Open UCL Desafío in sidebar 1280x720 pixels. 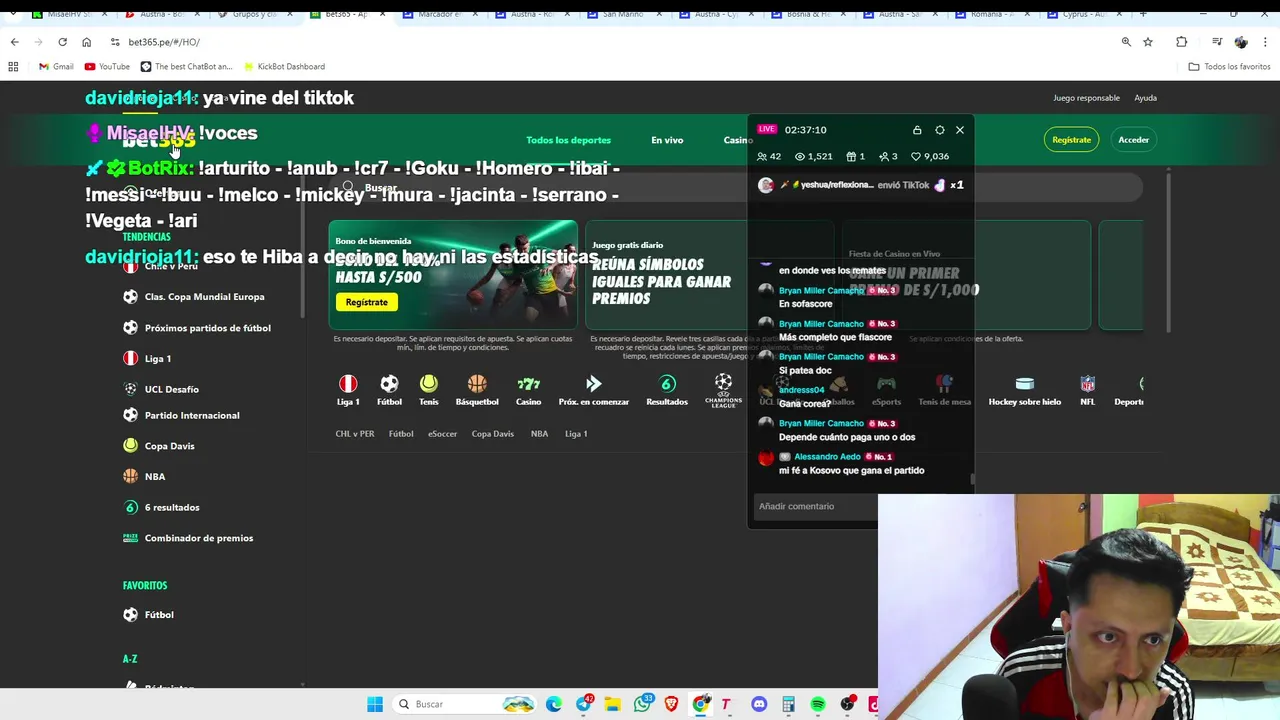(x=171, y=389)
